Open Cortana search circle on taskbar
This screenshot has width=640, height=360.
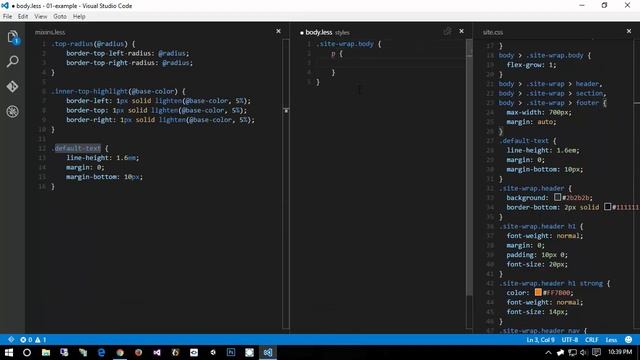click(27, 352)
